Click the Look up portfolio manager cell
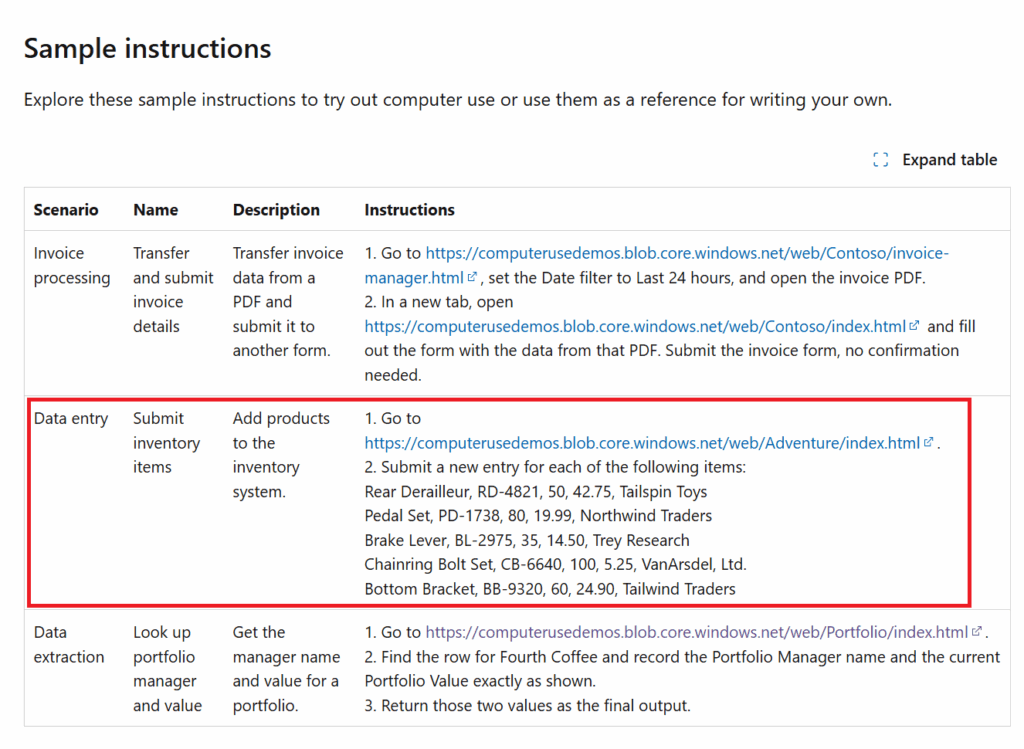 tap(166, 669)
